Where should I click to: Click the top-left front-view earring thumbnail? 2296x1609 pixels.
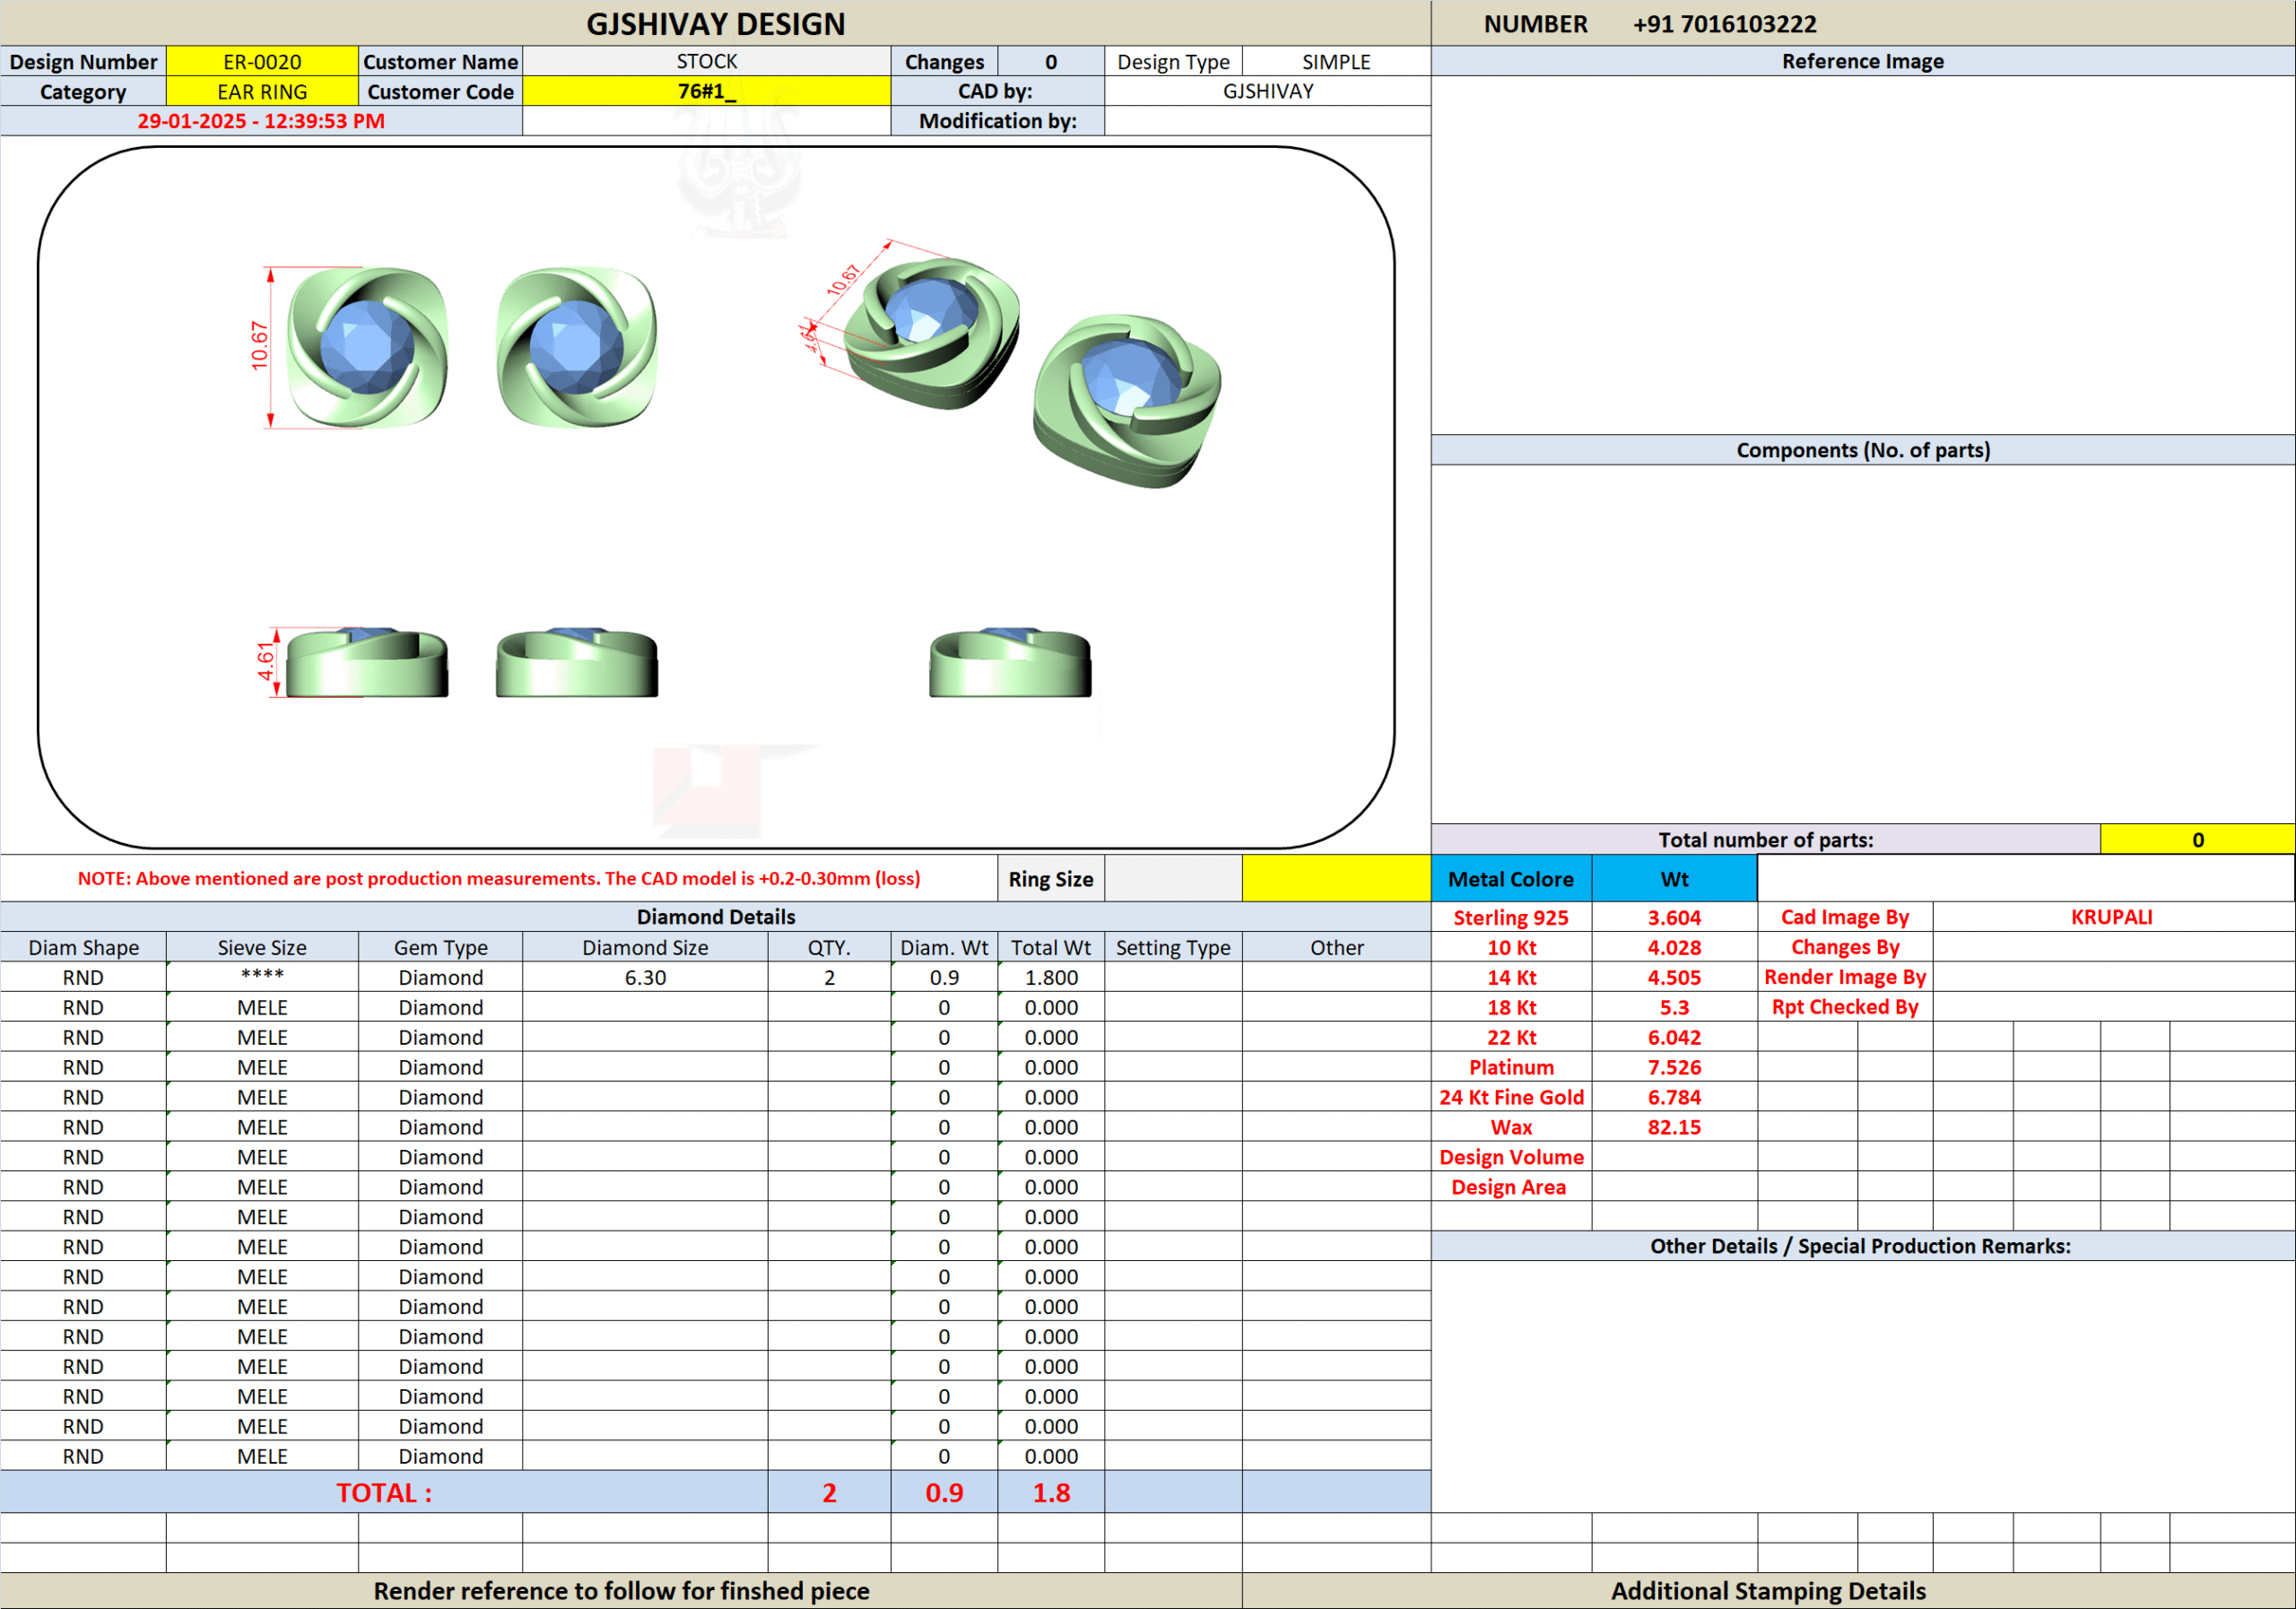click(367, 347)
